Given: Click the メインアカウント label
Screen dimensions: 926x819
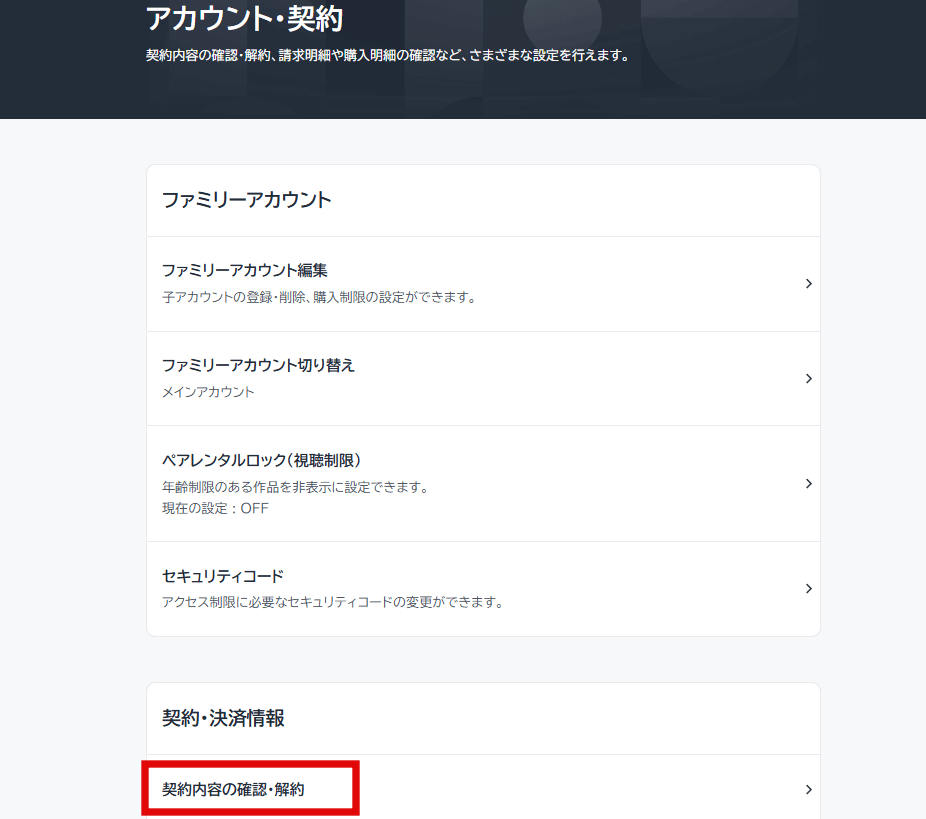Looking at the screenshot, I should tap(208, 392).
